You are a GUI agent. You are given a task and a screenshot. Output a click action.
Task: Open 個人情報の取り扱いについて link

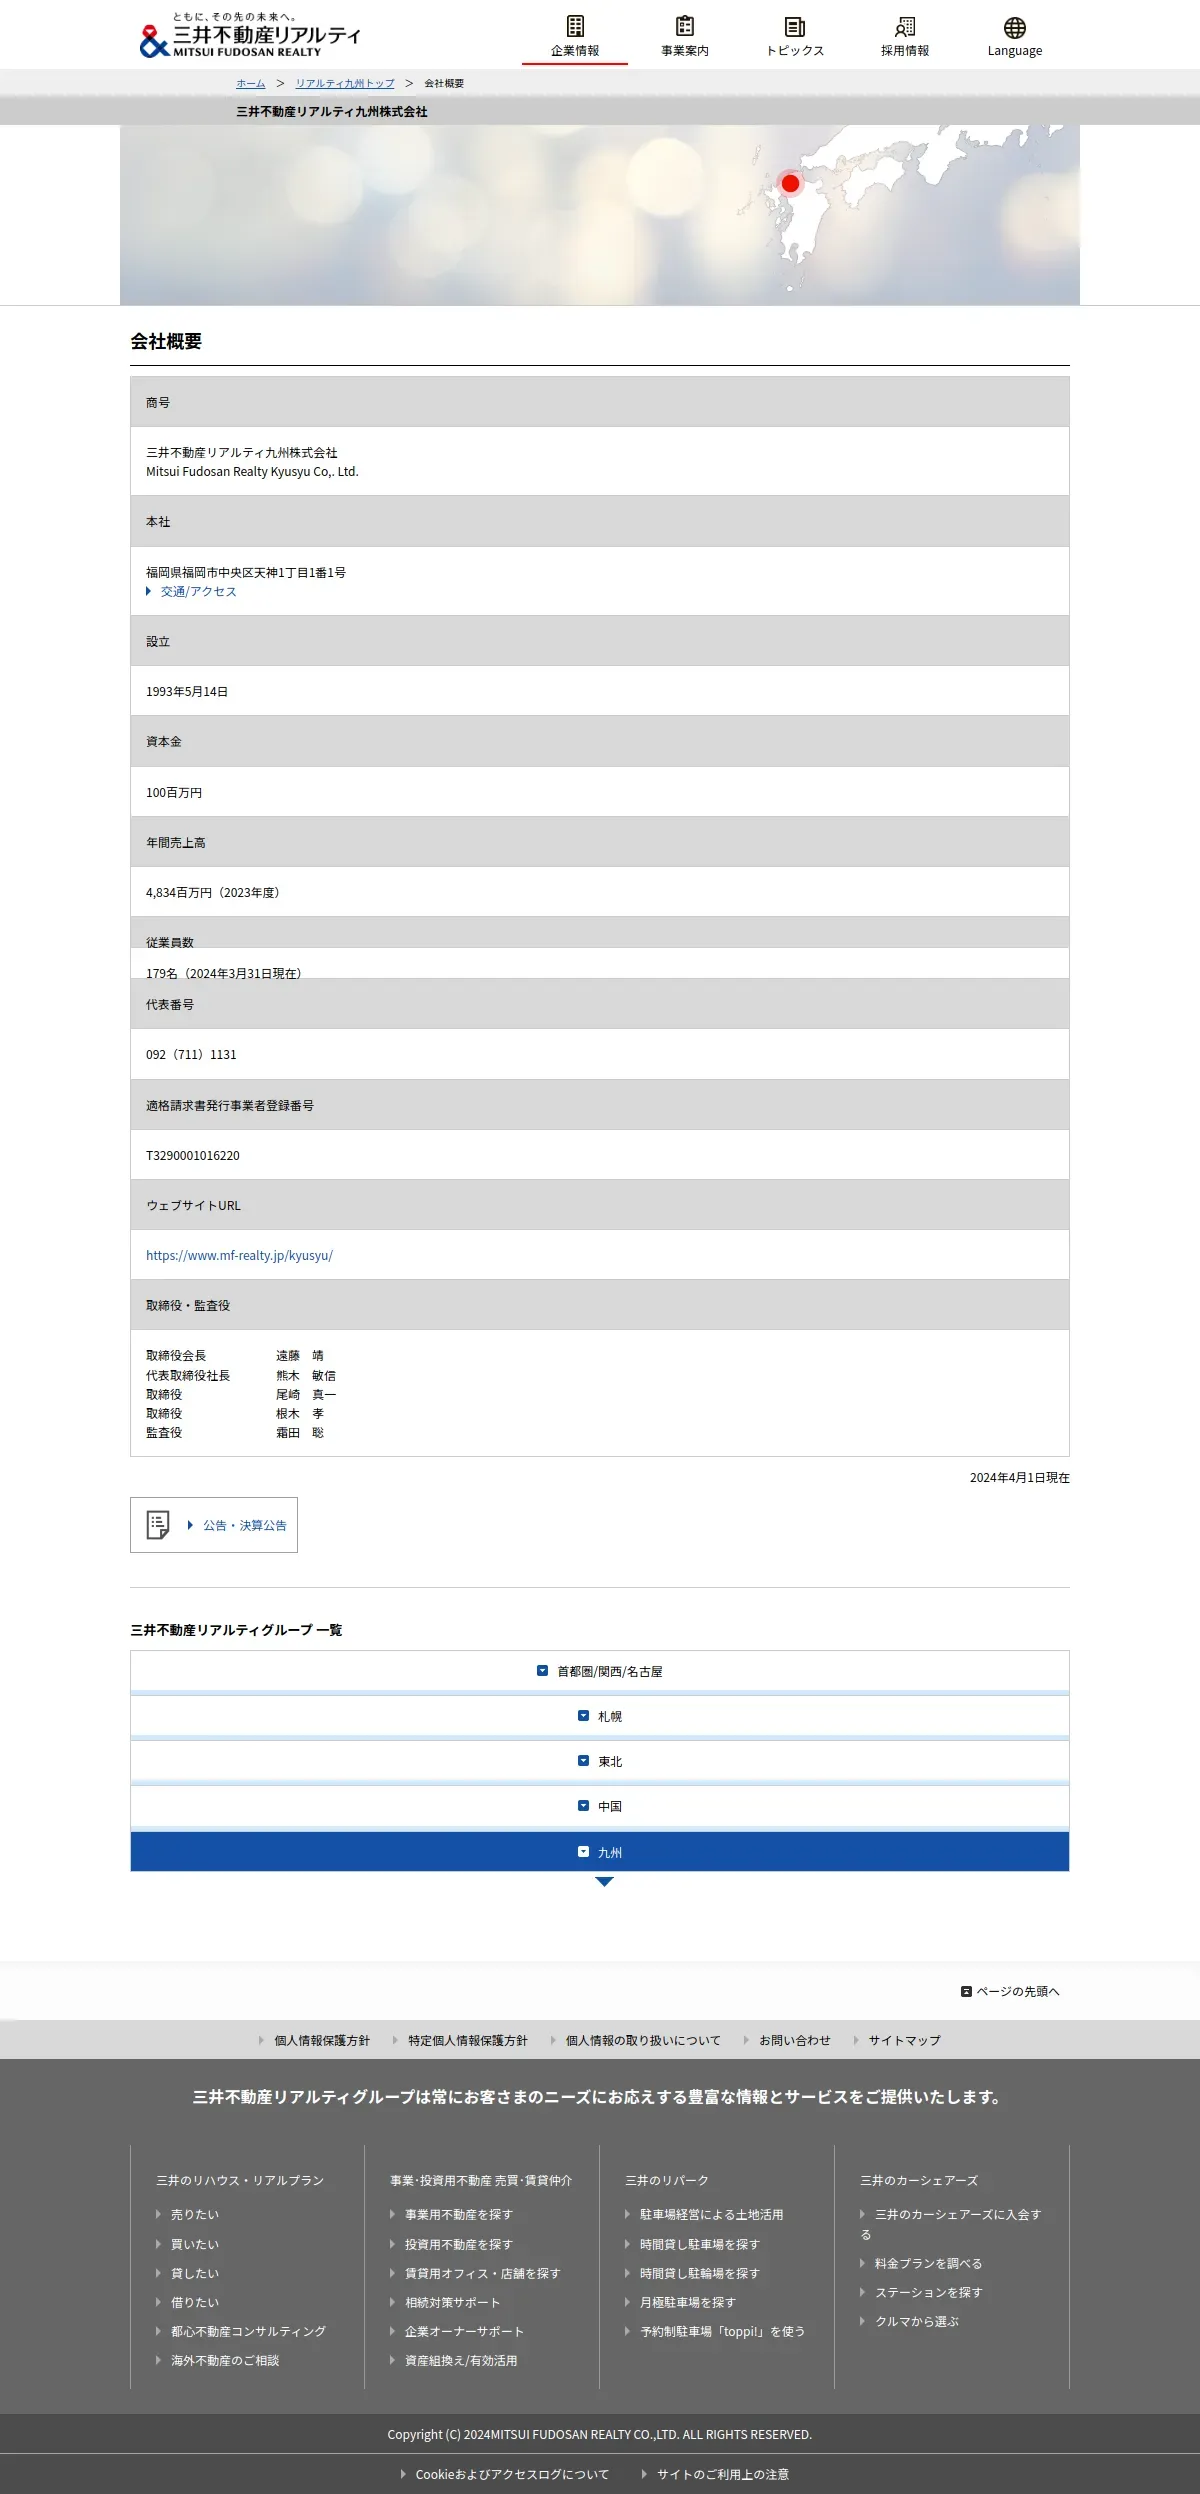643,2040
